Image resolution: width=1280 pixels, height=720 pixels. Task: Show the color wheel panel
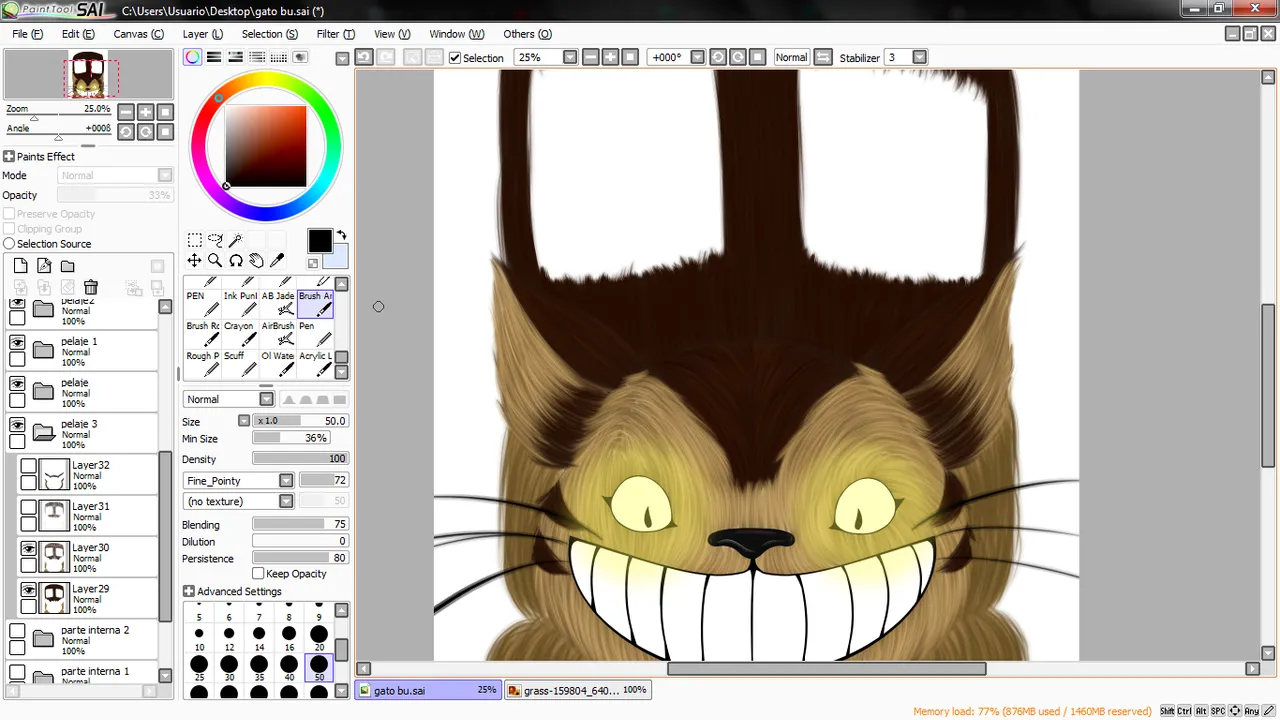click(192, 57)
